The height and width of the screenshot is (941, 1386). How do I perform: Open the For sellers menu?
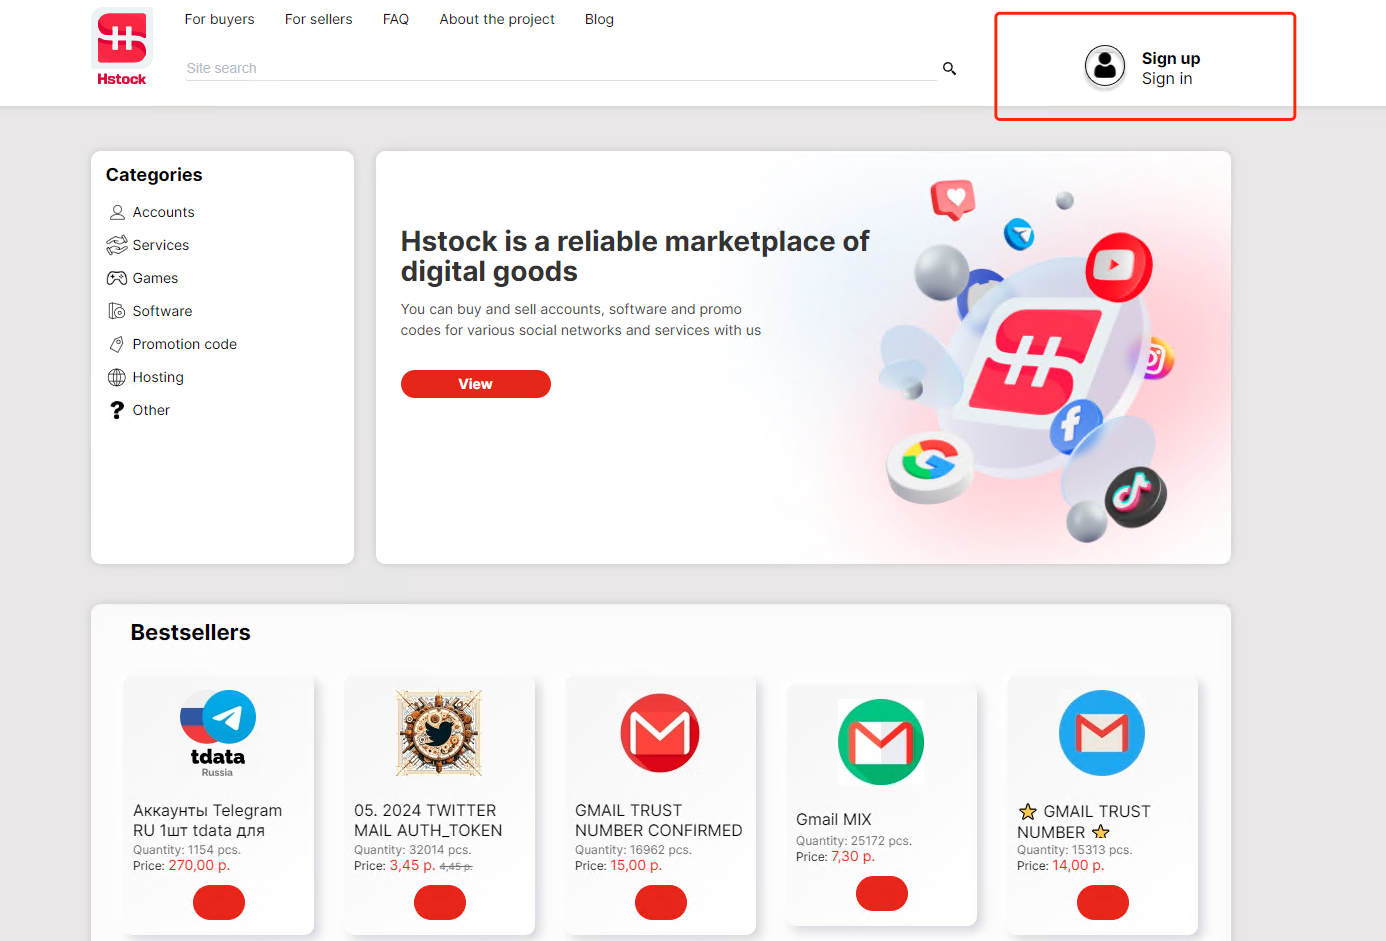point(318,19)
